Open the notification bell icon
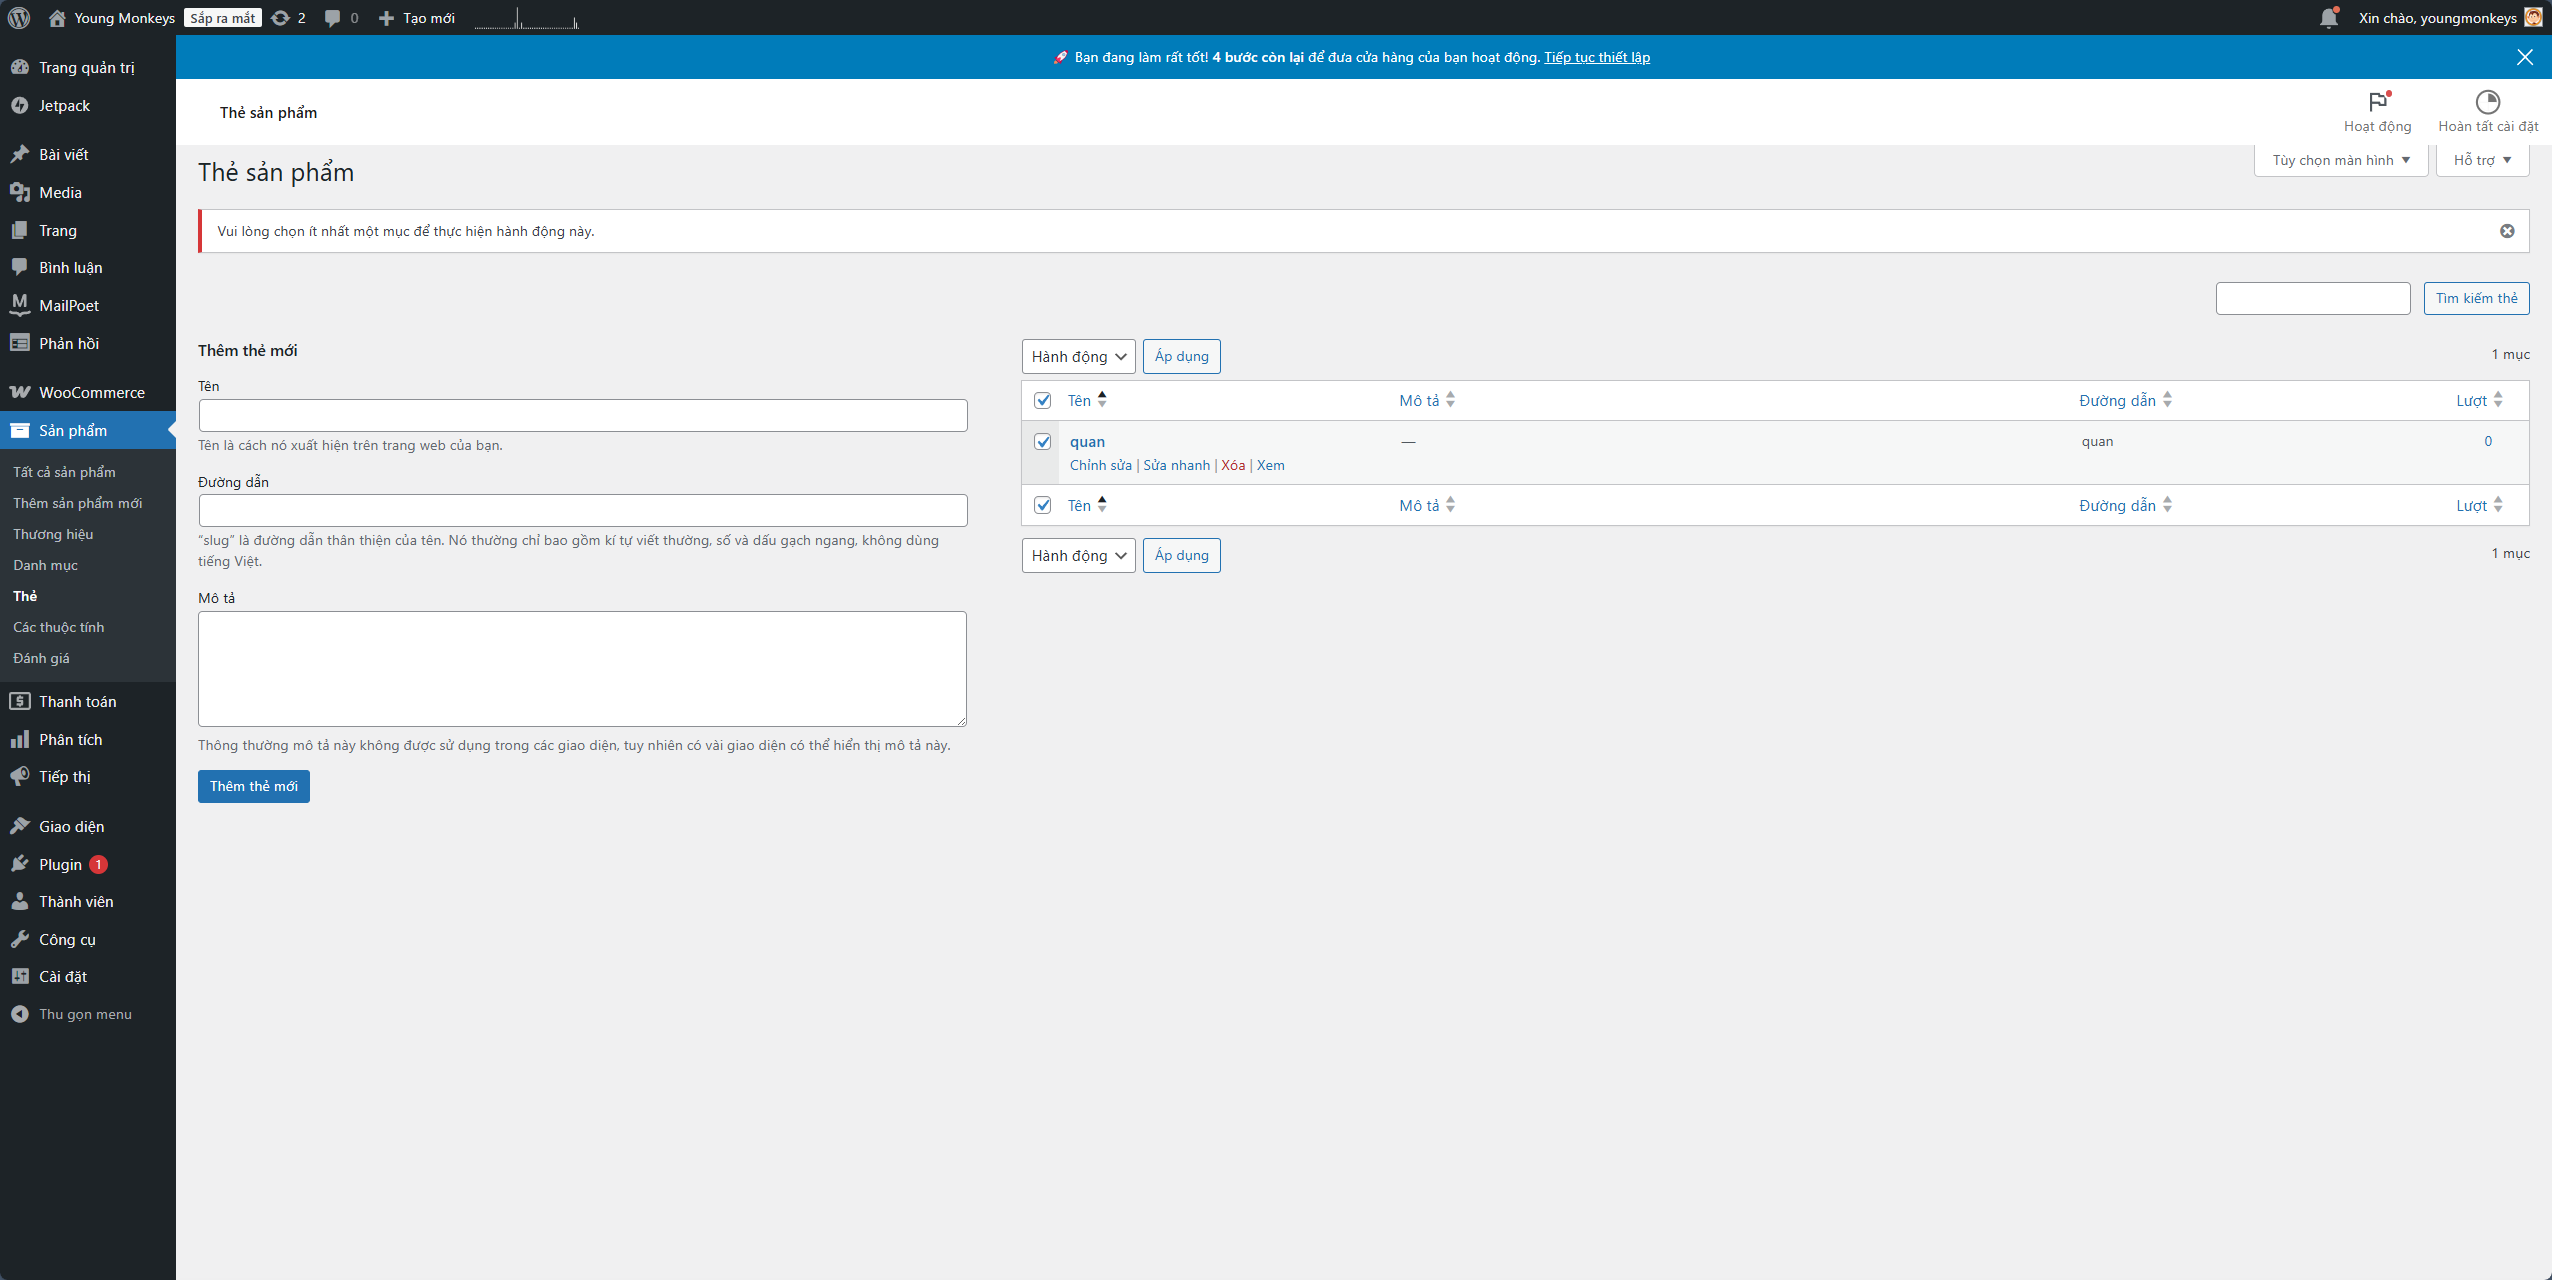 pos(2328,18)
